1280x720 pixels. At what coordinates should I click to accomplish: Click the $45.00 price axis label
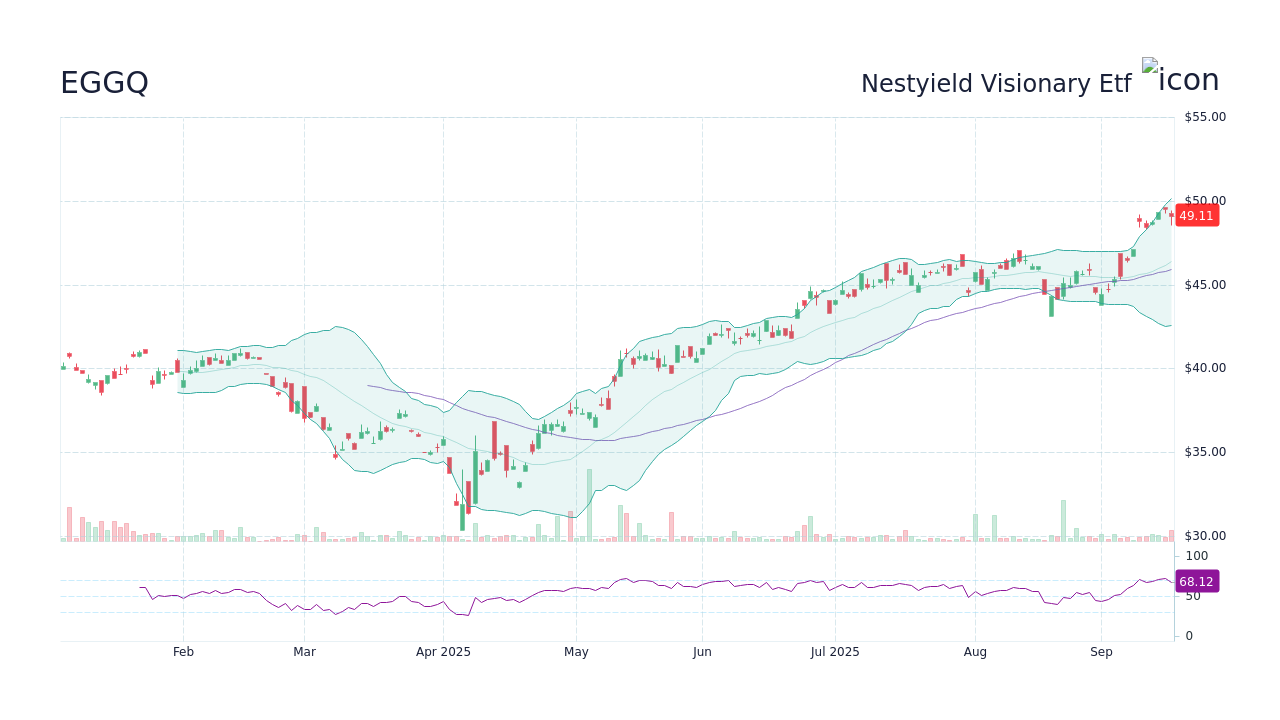point(1205,285)
